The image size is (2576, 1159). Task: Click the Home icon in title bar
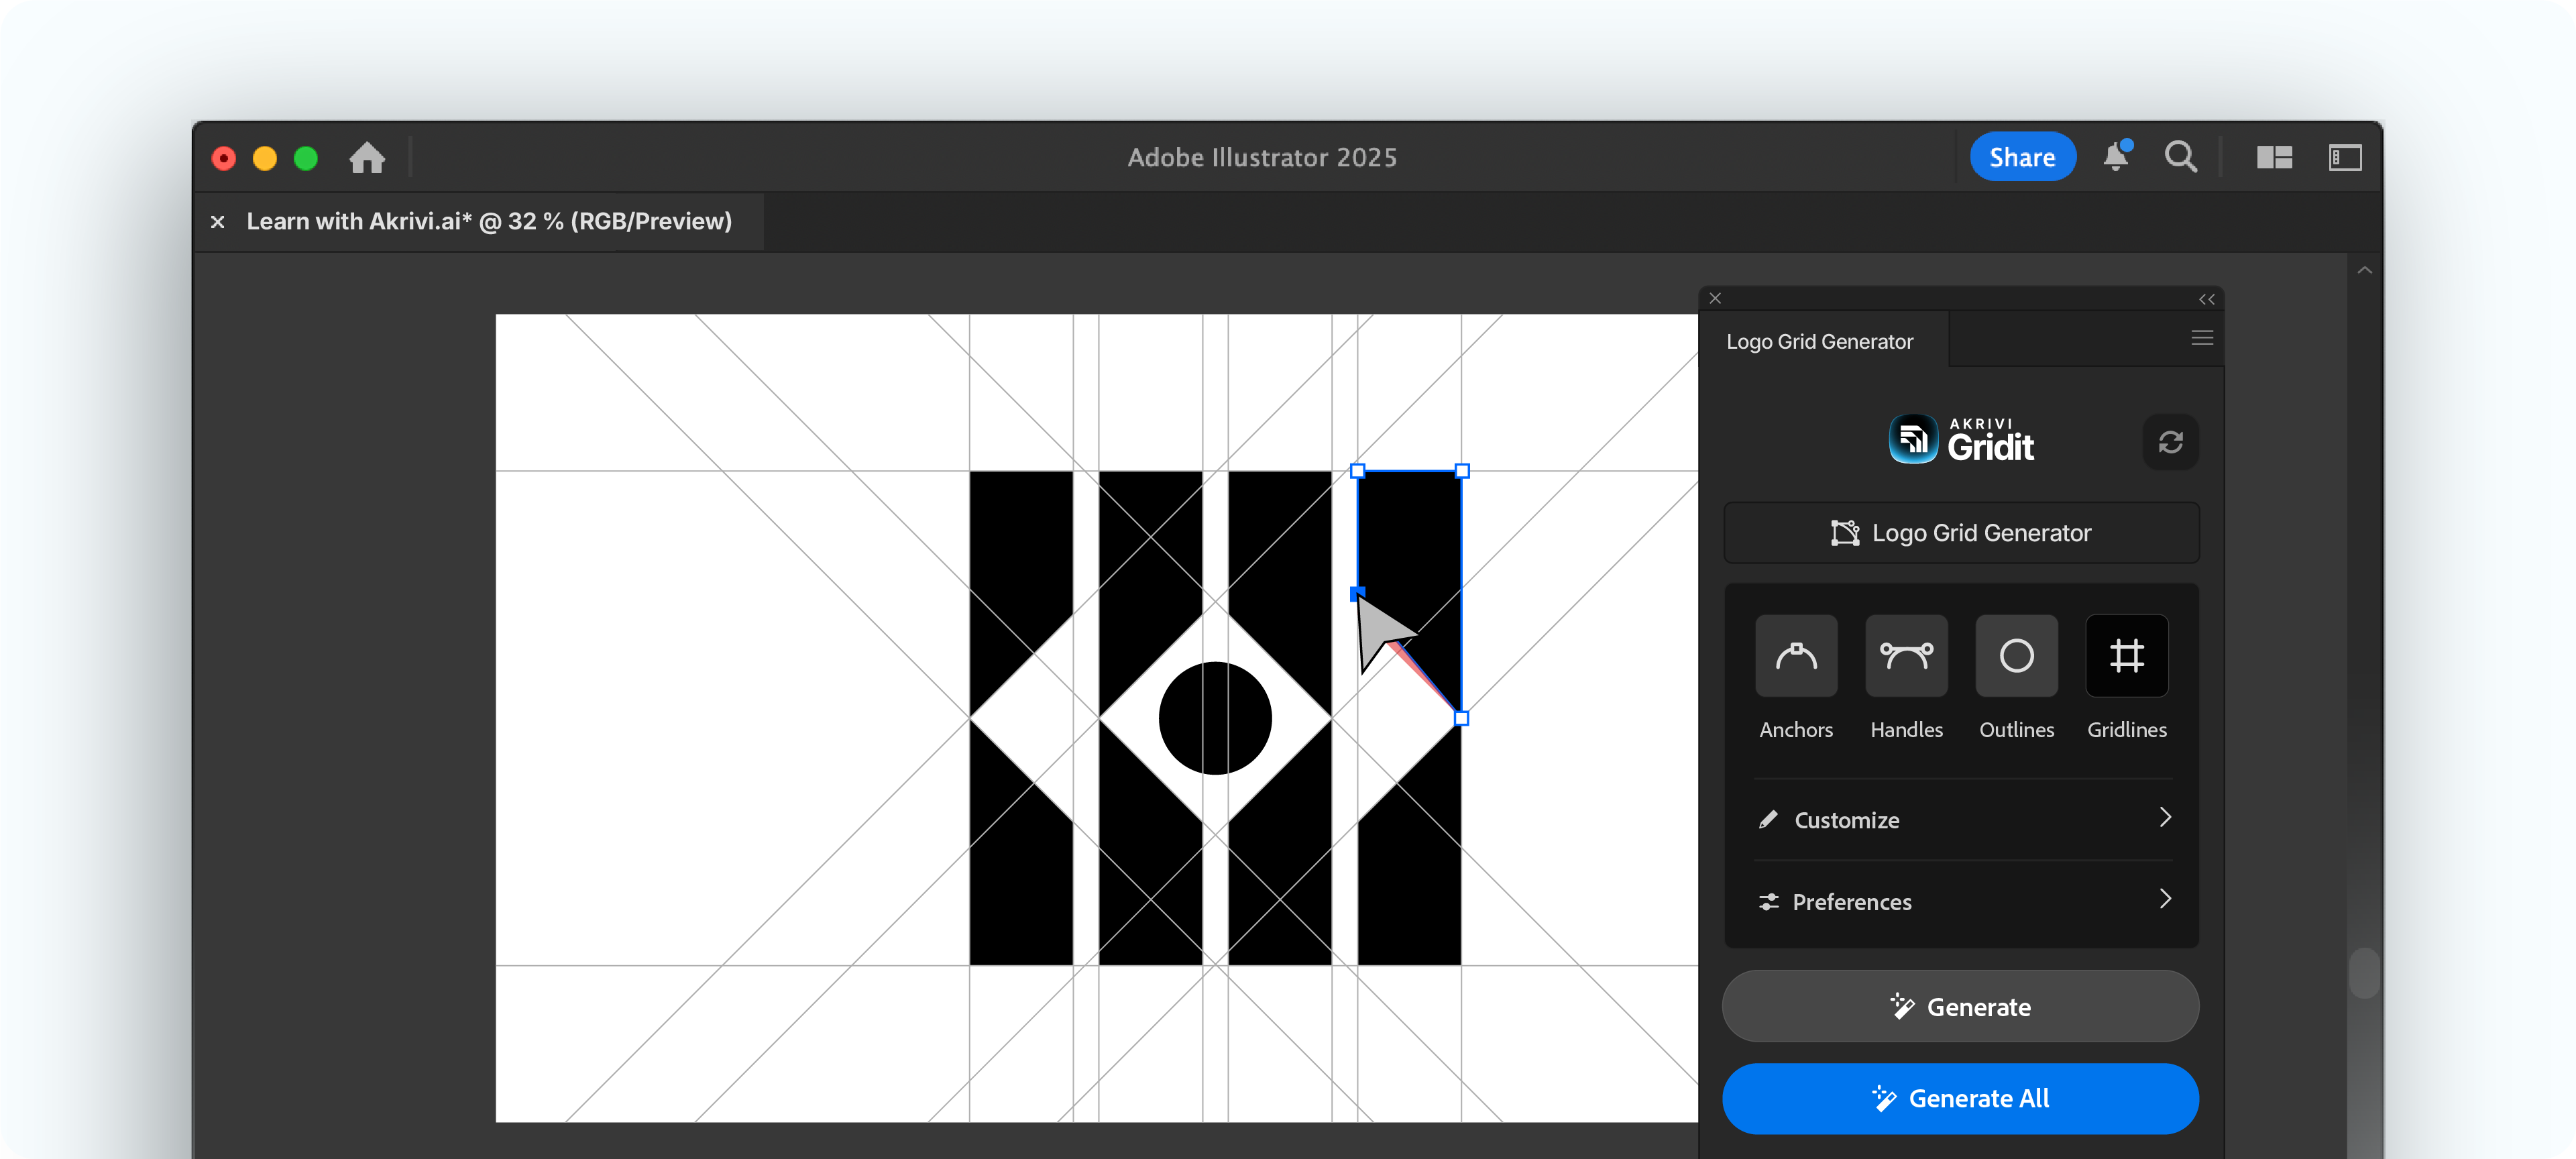(367, 158)
